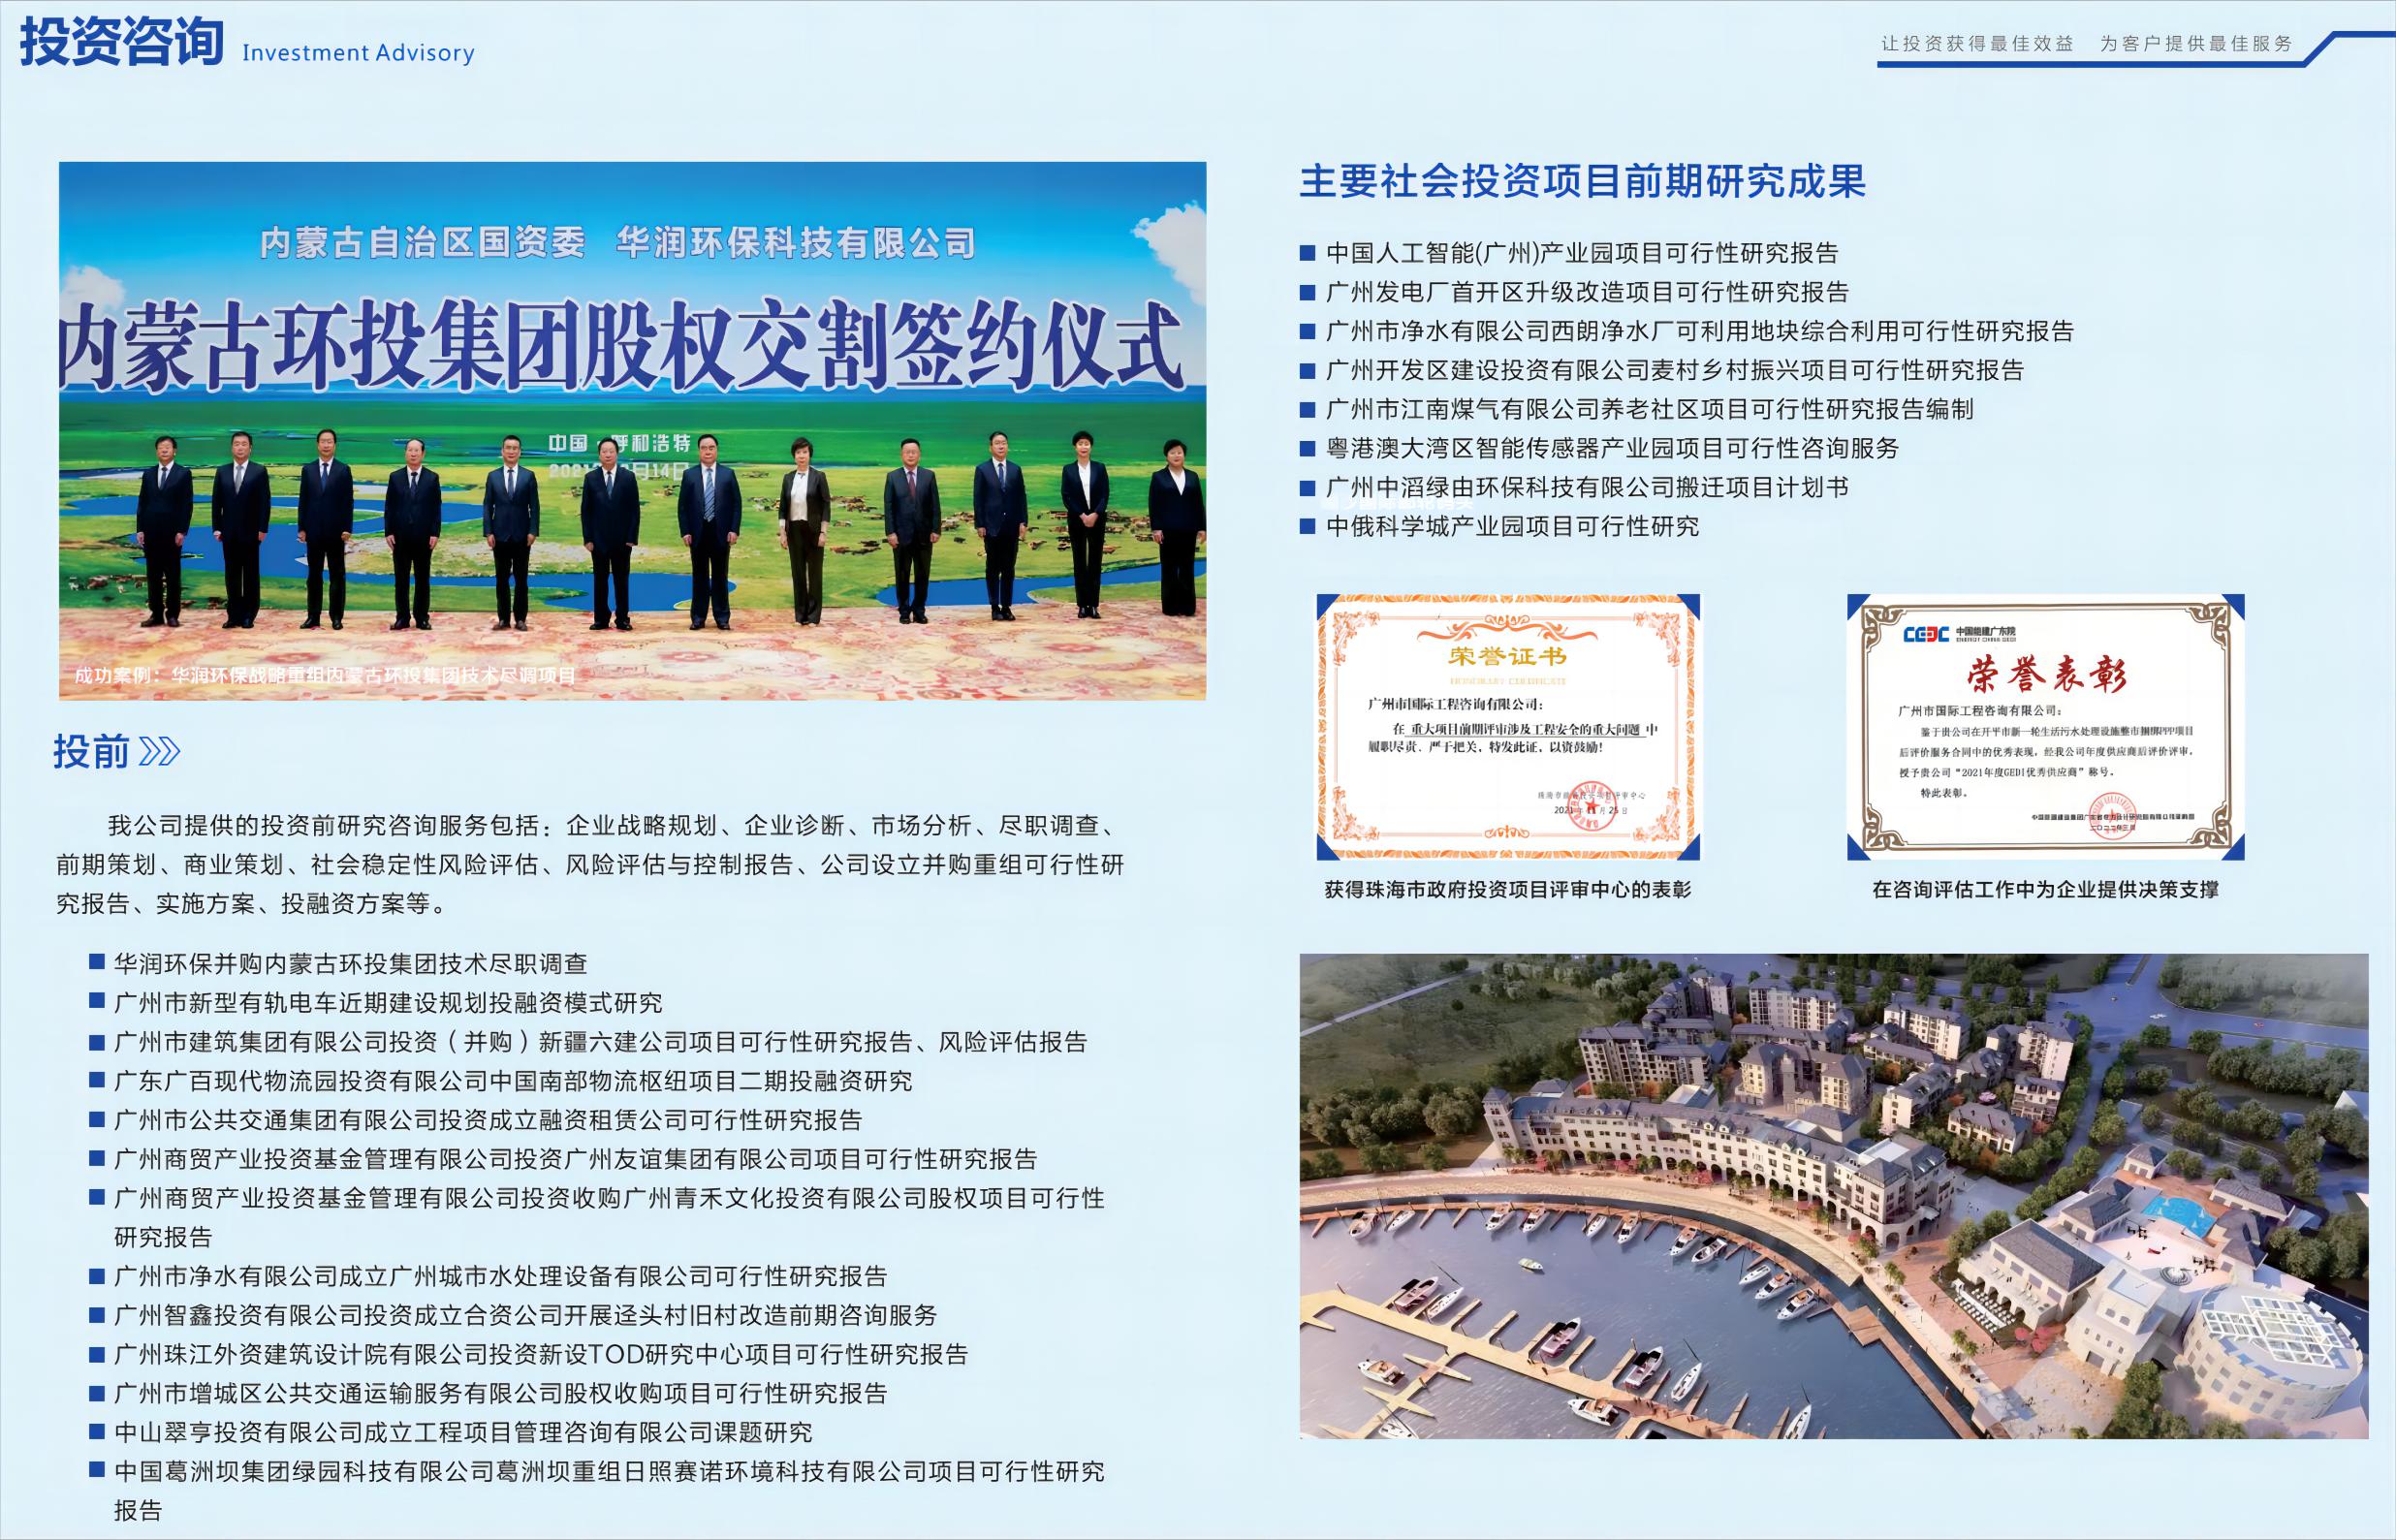Click the 投前 section heading
The width and height of the screenshot is (2396, 1540).
91,752
